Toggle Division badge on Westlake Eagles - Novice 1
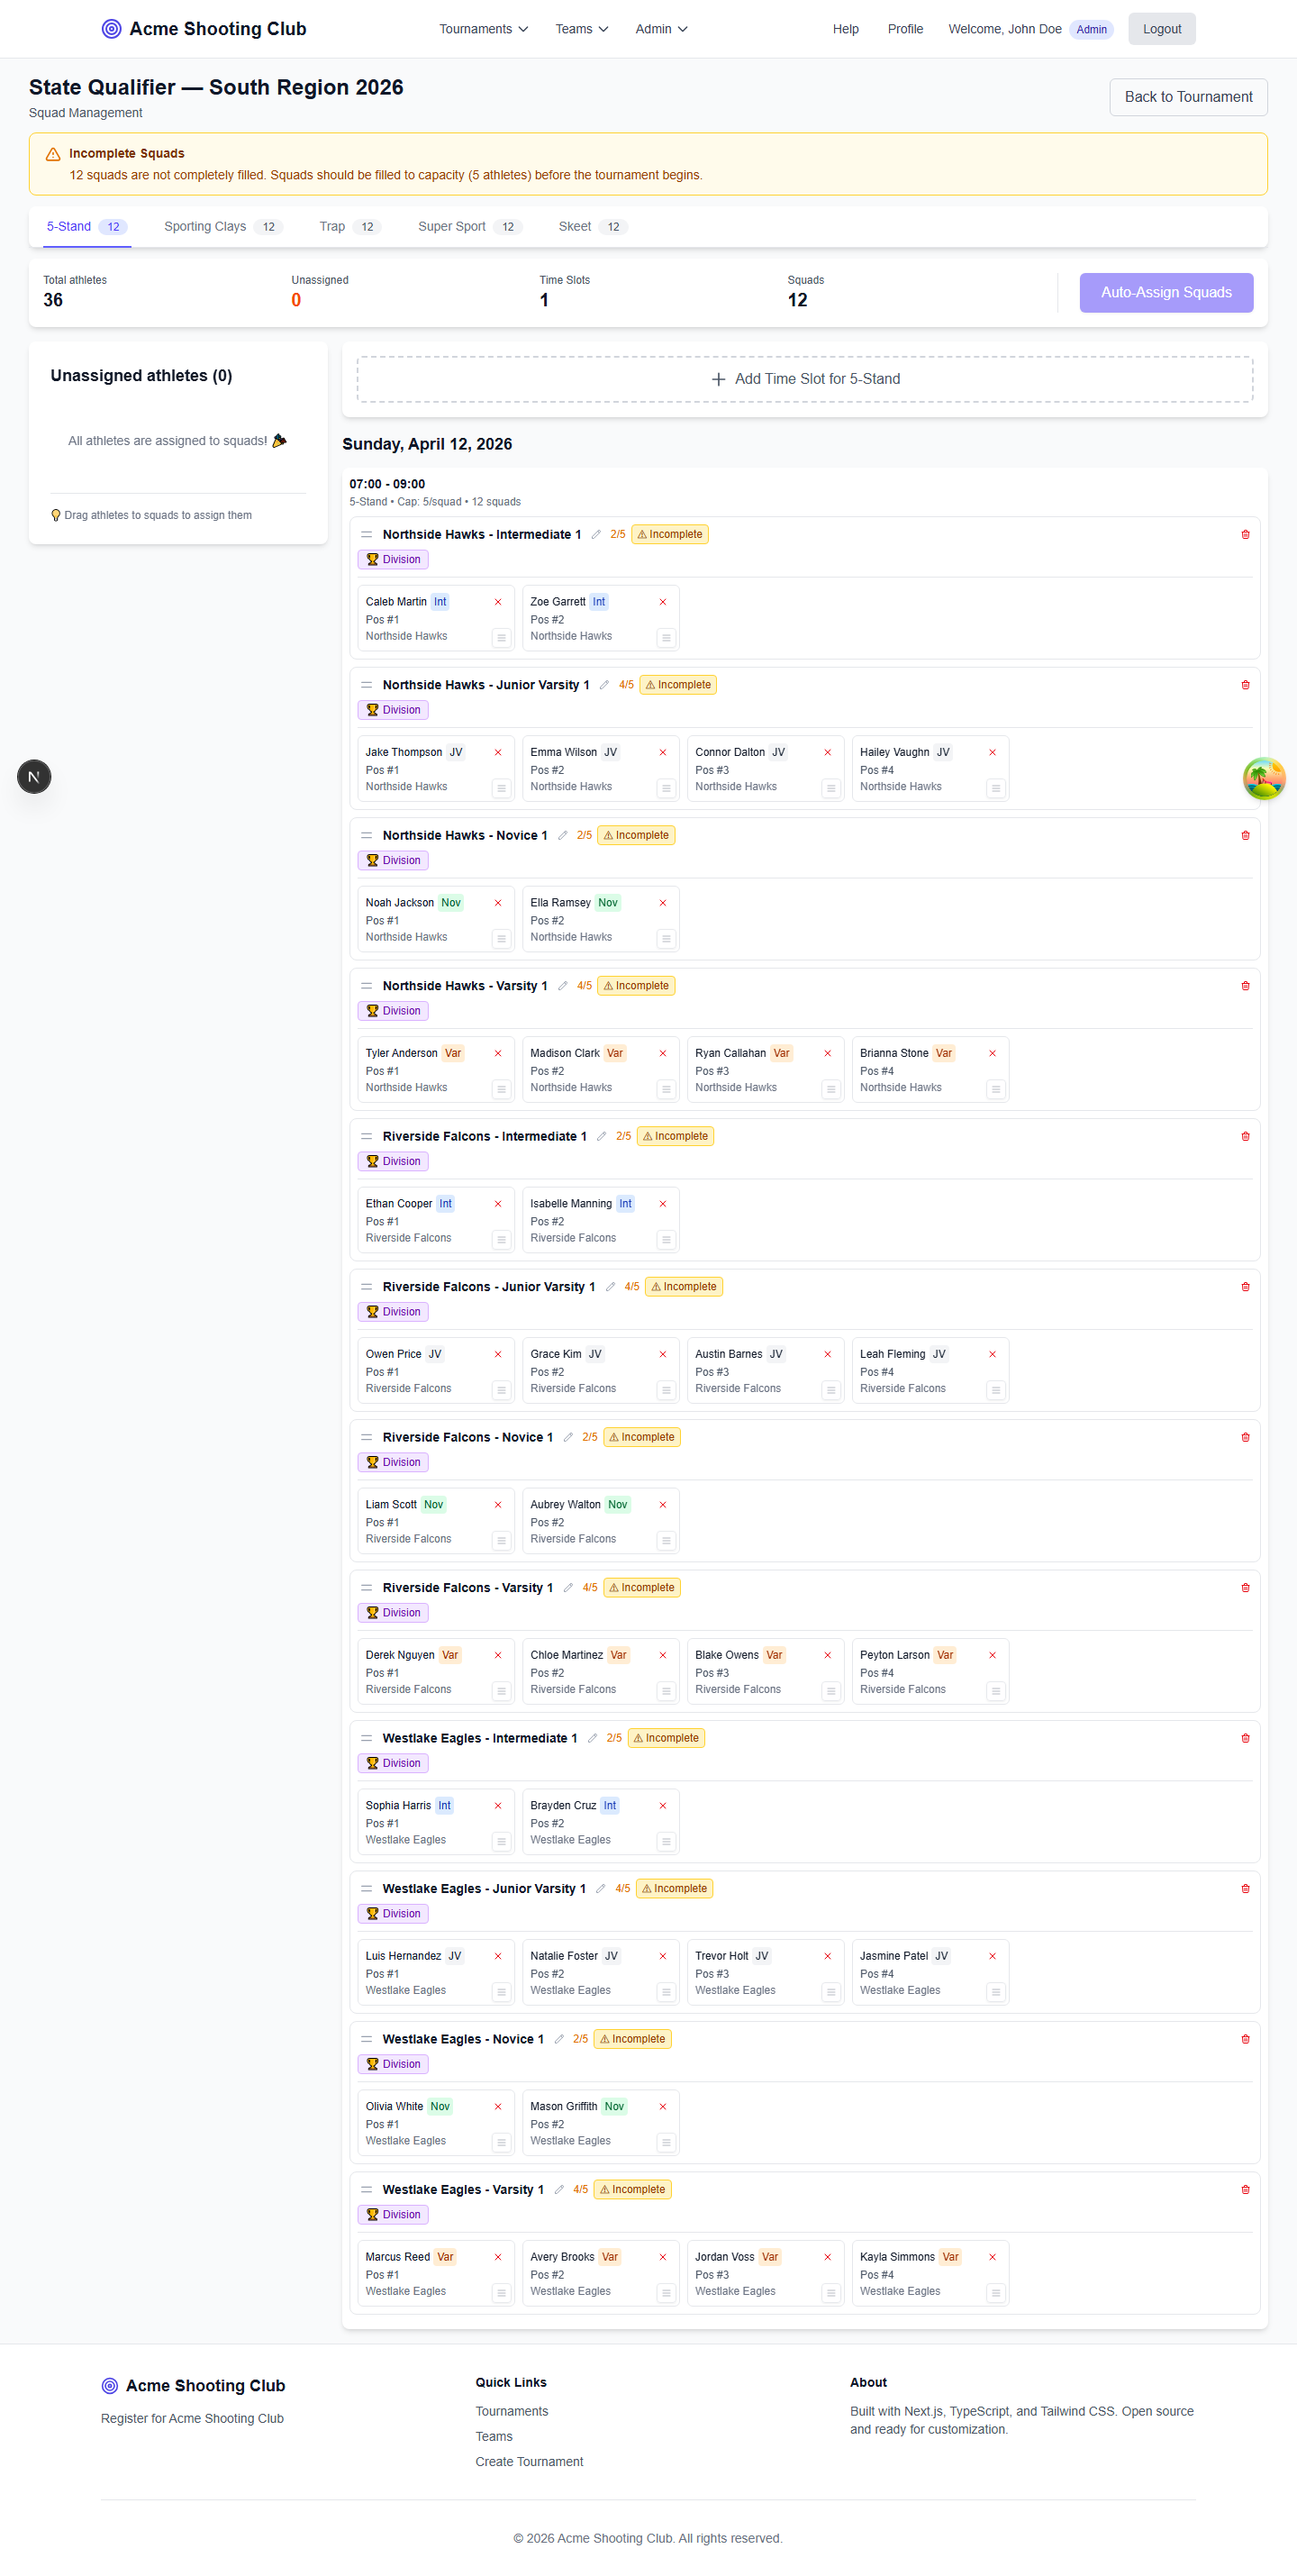Viewport: 1297px width, 2576px height. (393, 2064)
